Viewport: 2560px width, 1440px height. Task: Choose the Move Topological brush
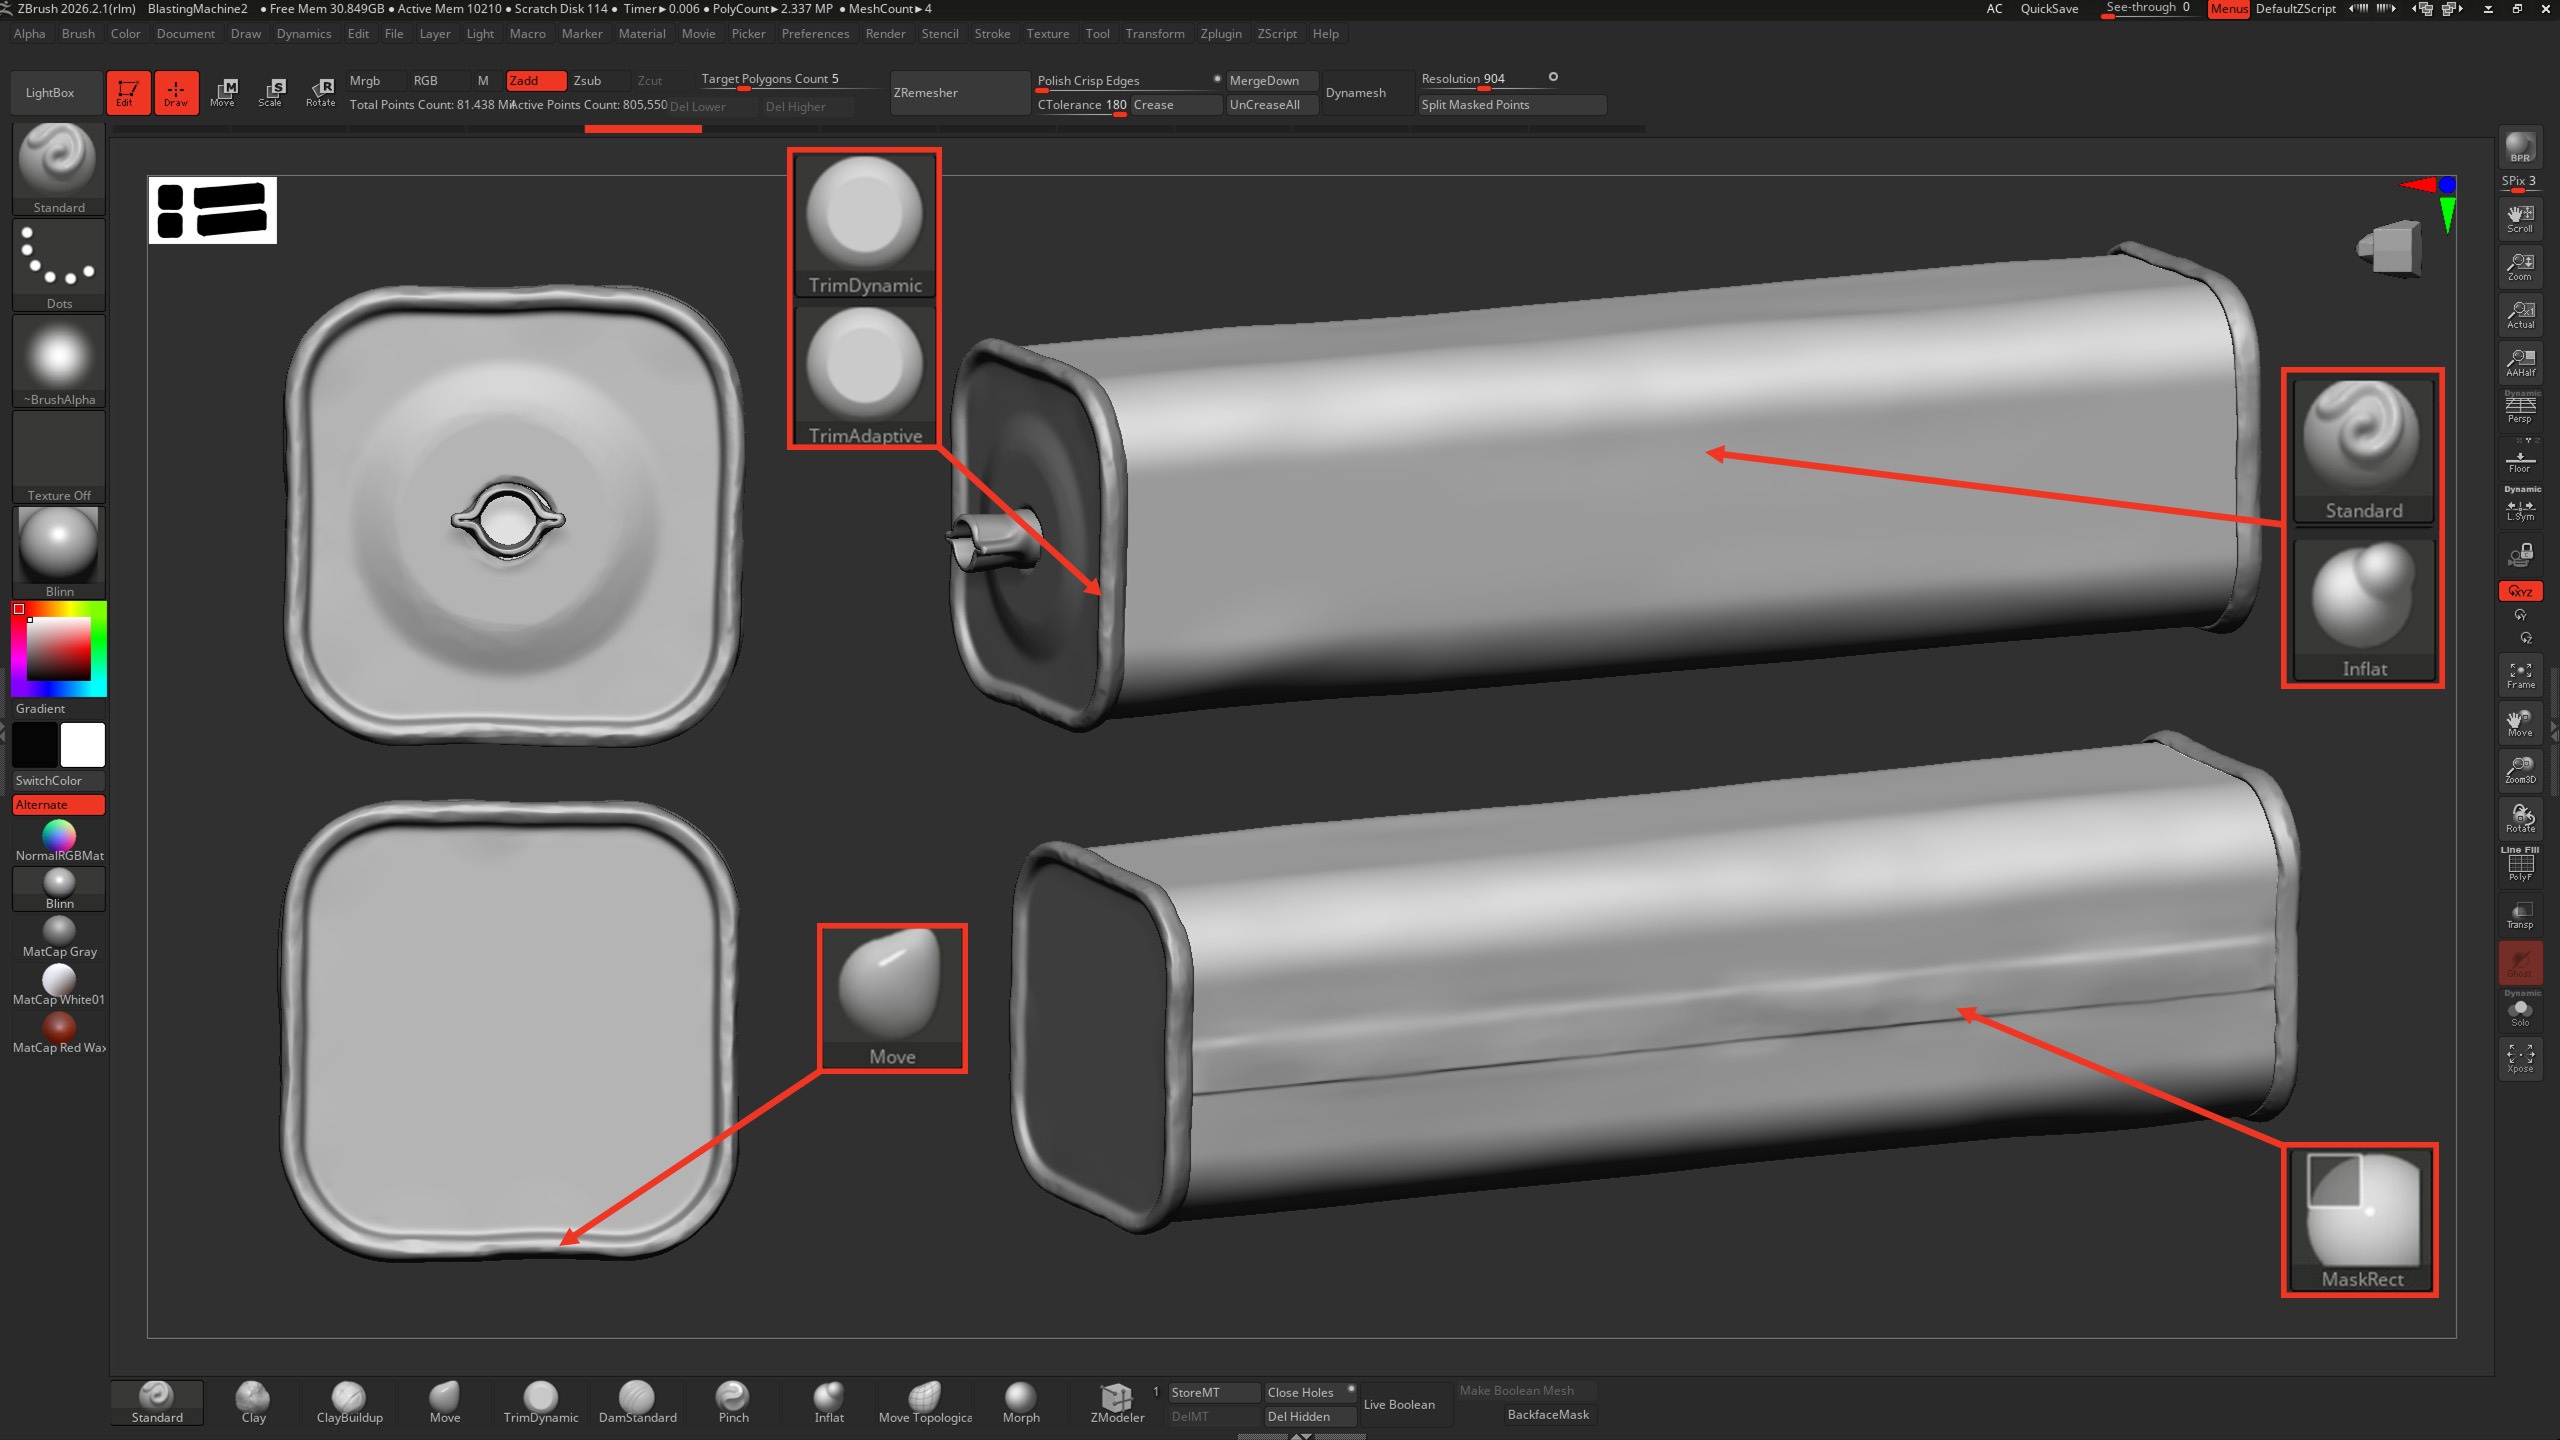pos(925,1402)
